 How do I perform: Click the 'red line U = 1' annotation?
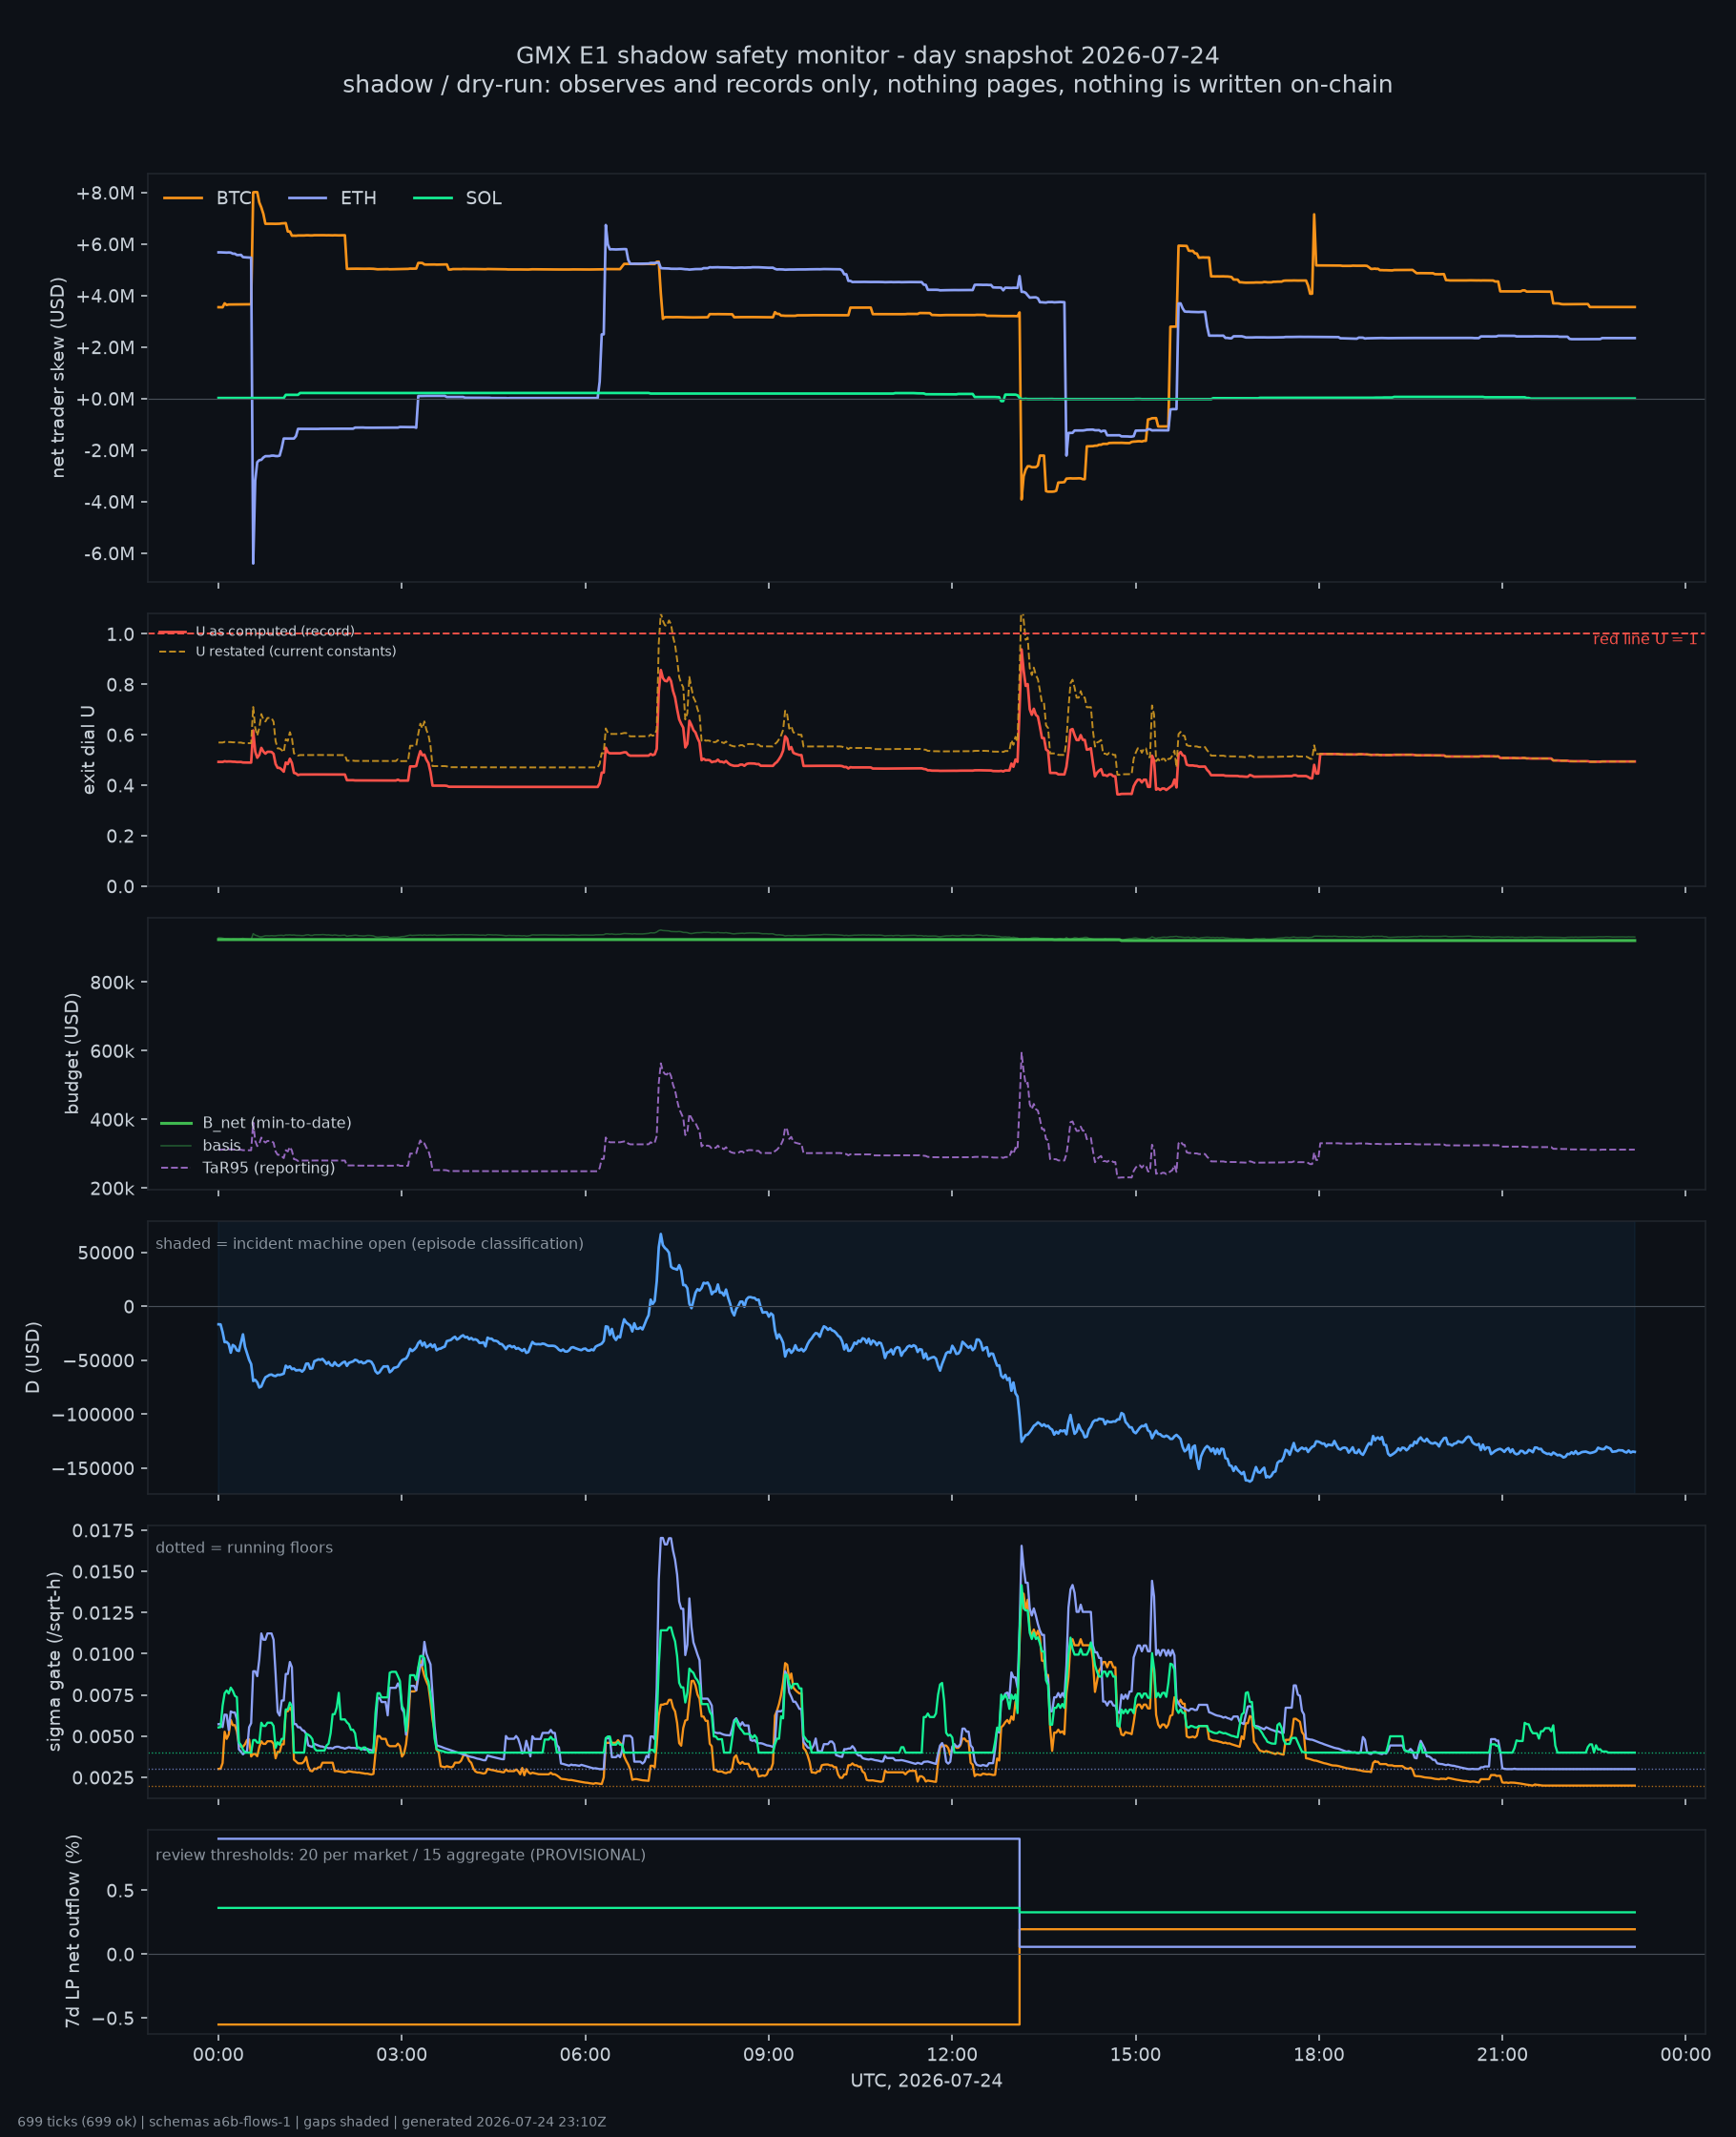pyautogui.click(x=1645, y=639)
